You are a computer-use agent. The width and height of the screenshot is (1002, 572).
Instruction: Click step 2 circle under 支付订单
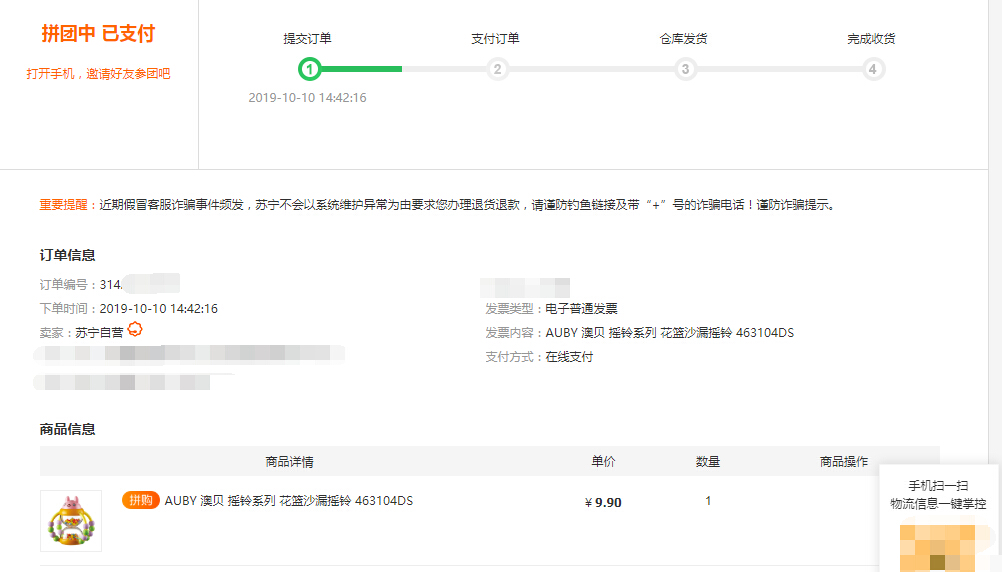click(497, 69)
